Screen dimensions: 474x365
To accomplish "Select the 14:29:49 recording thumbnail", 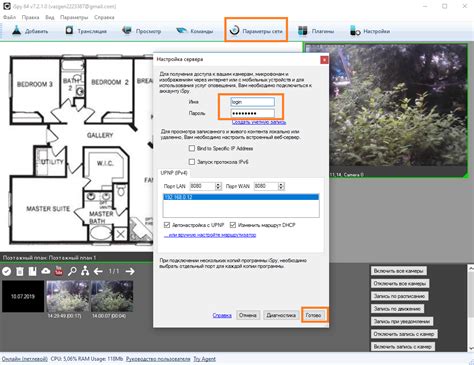I will click(x=68, y=296).
